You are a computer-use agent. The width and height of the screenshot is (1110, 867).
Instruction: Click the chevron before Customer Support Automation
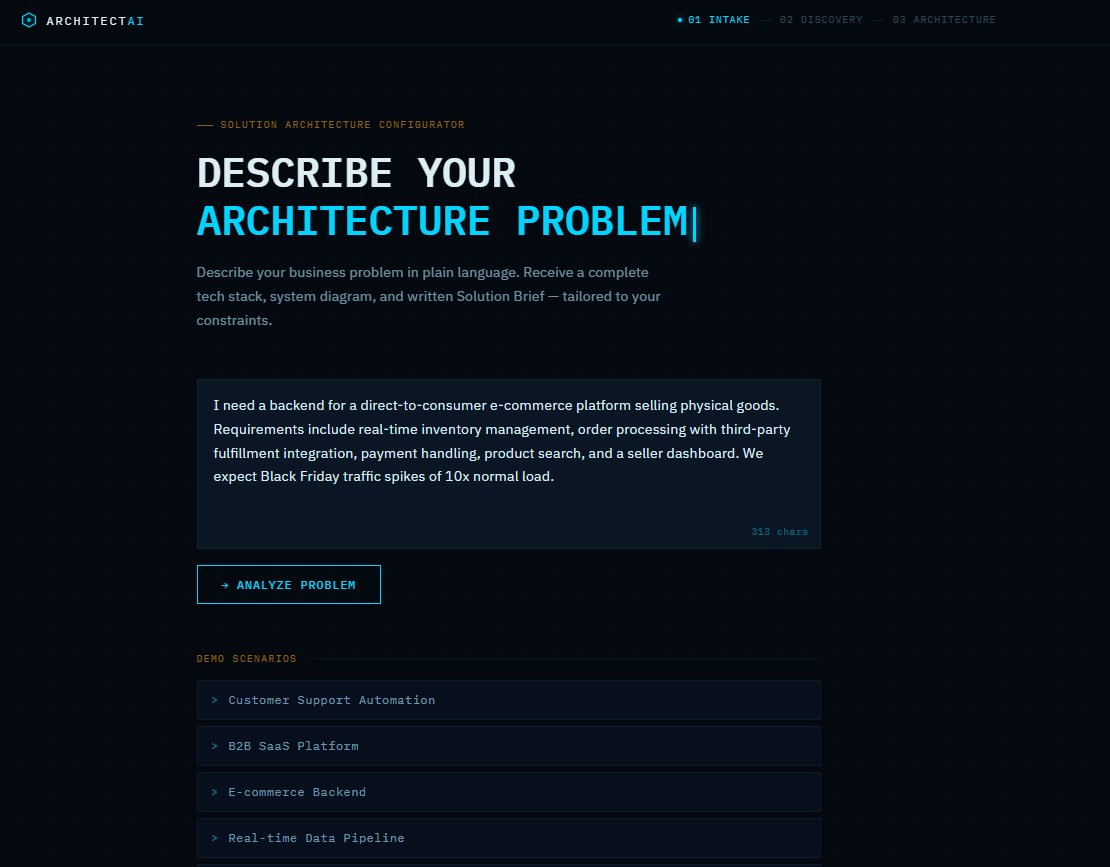(x=215, y=700)
